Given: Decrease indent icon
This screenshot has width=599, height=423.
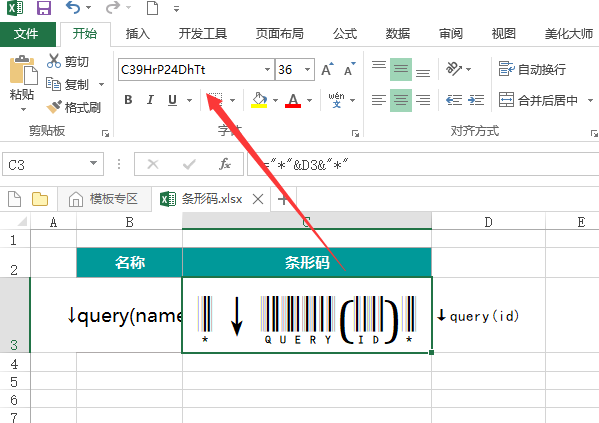Looking at the screenshot, I should point(454,100).
